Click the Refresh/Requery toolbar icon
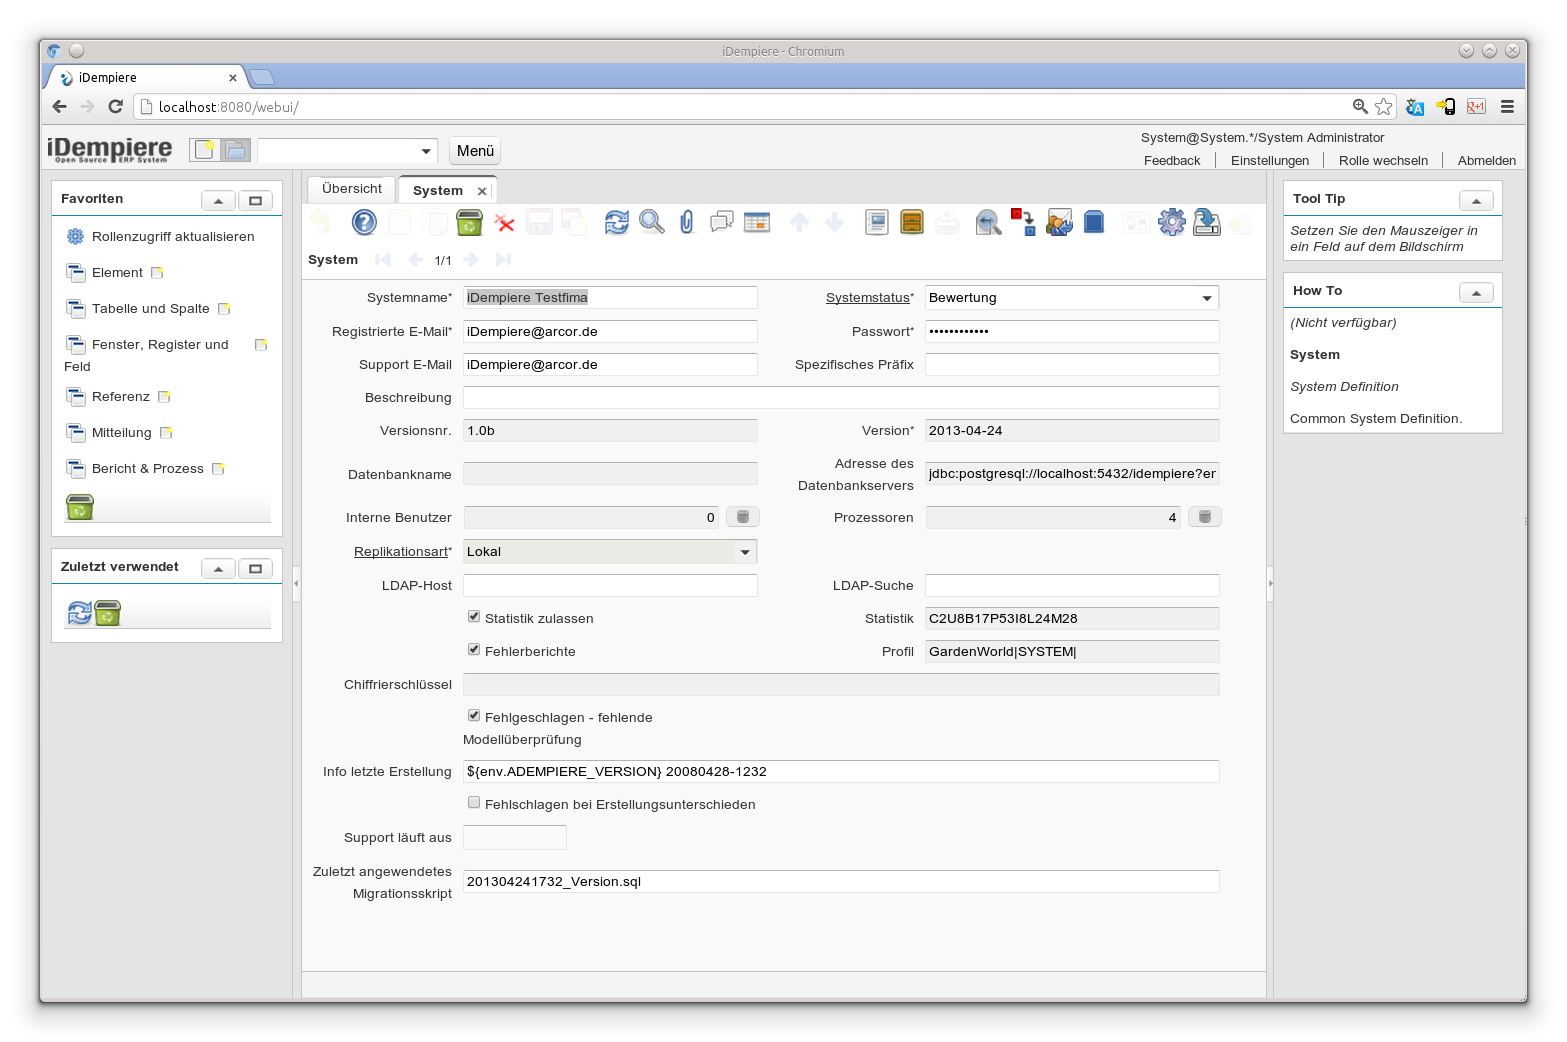 pos(617,222)
